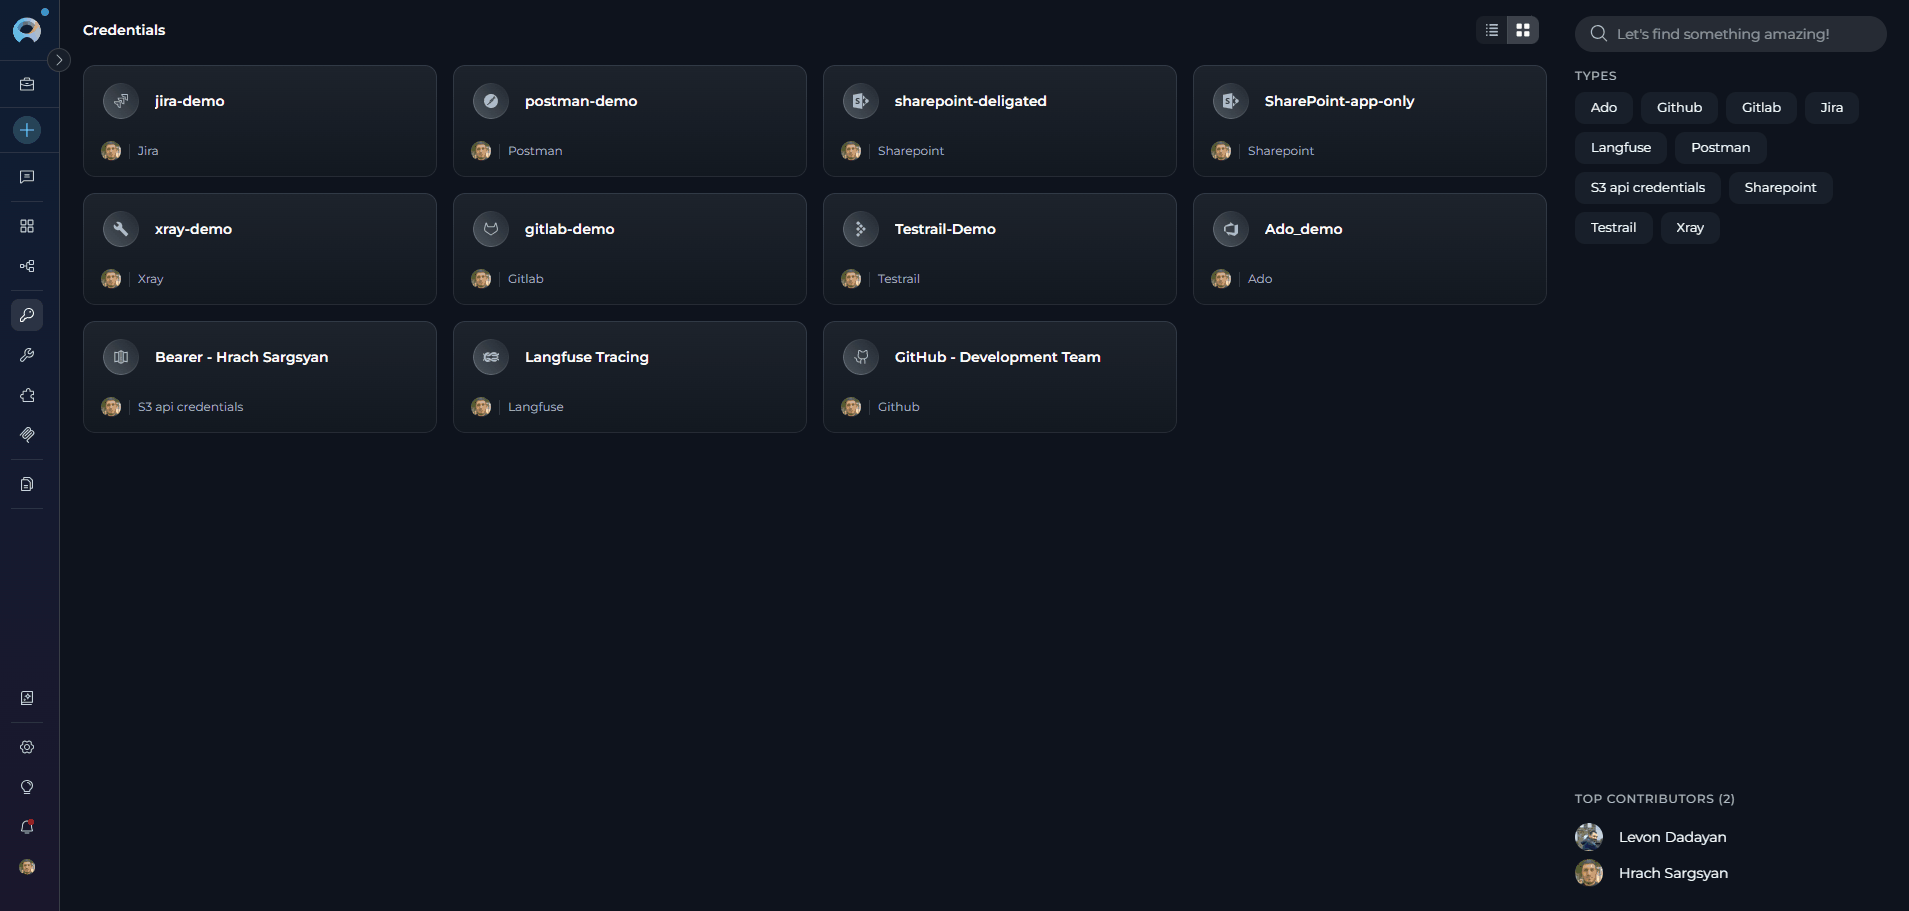This screenshot has height=911, width=1909.
Task: Click the Jira icon on jira-demo card
Action: (121, 101)
